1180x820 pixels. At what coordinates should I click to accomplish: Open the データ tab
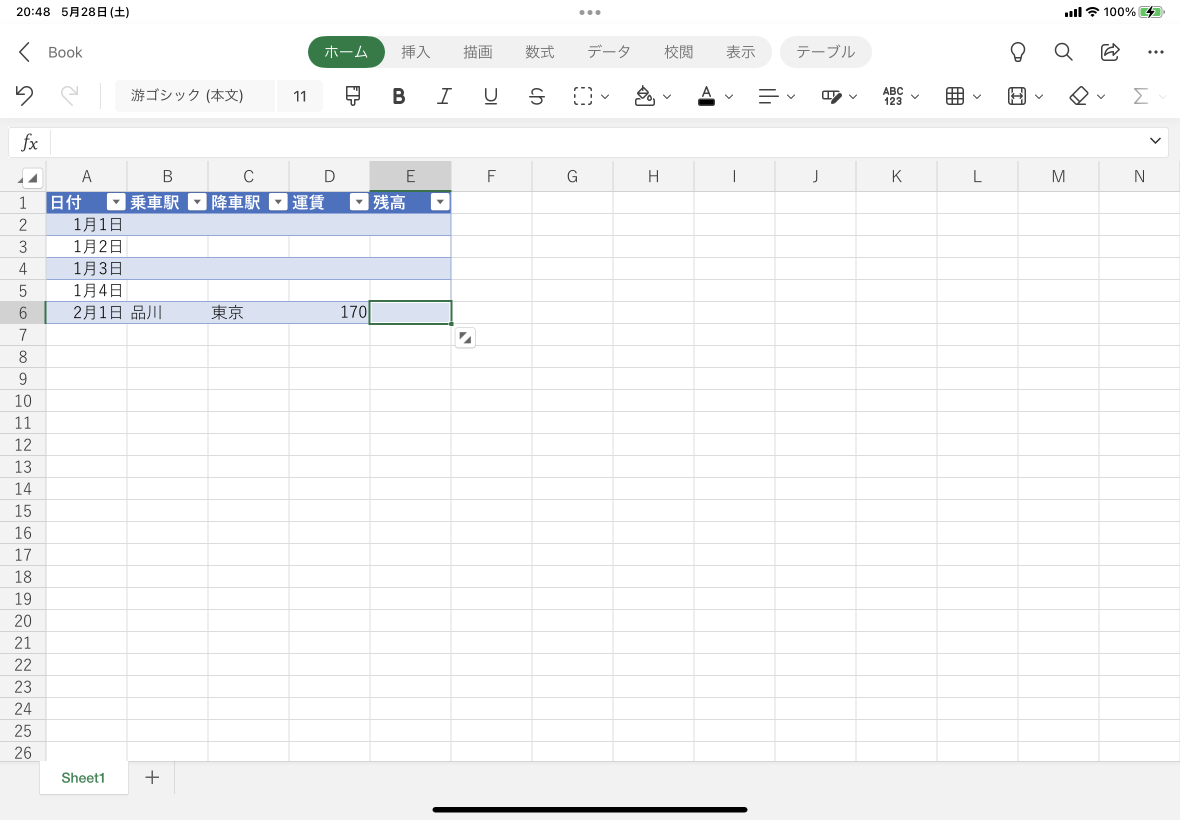[x=609, y=52]
